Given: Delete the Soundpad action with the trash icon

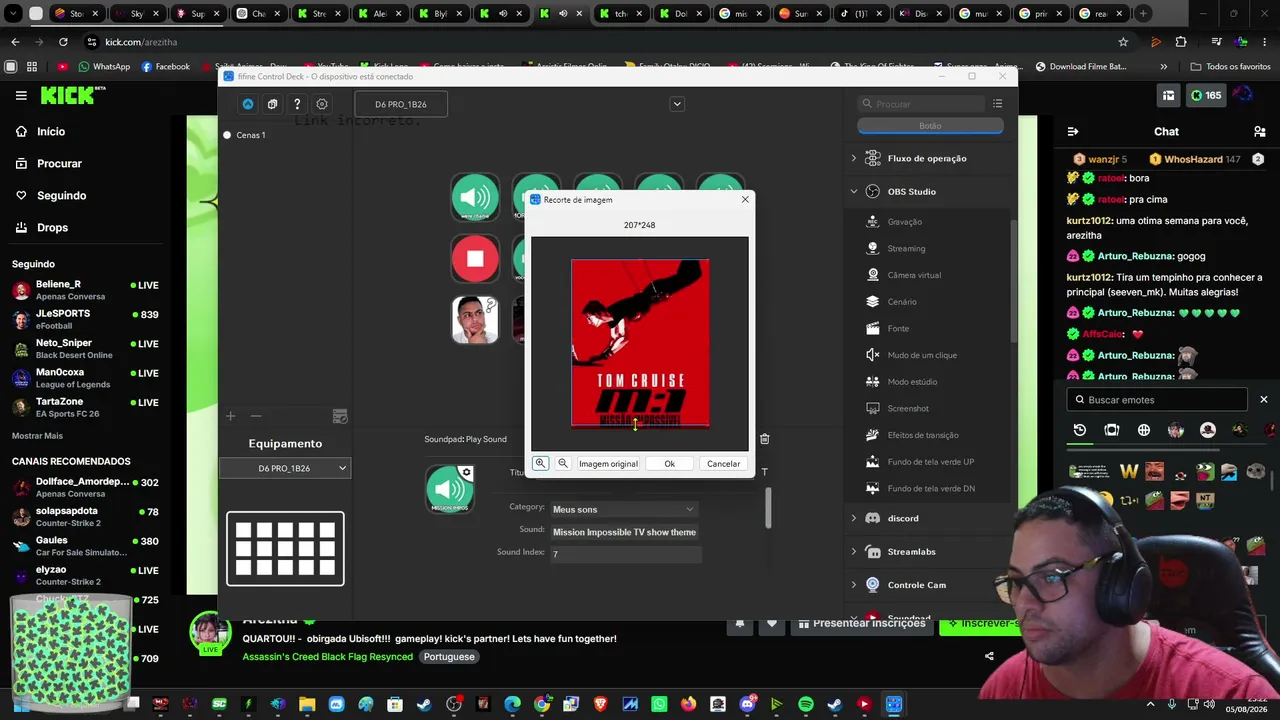Looking at the screenshot, I should (764, 439).
